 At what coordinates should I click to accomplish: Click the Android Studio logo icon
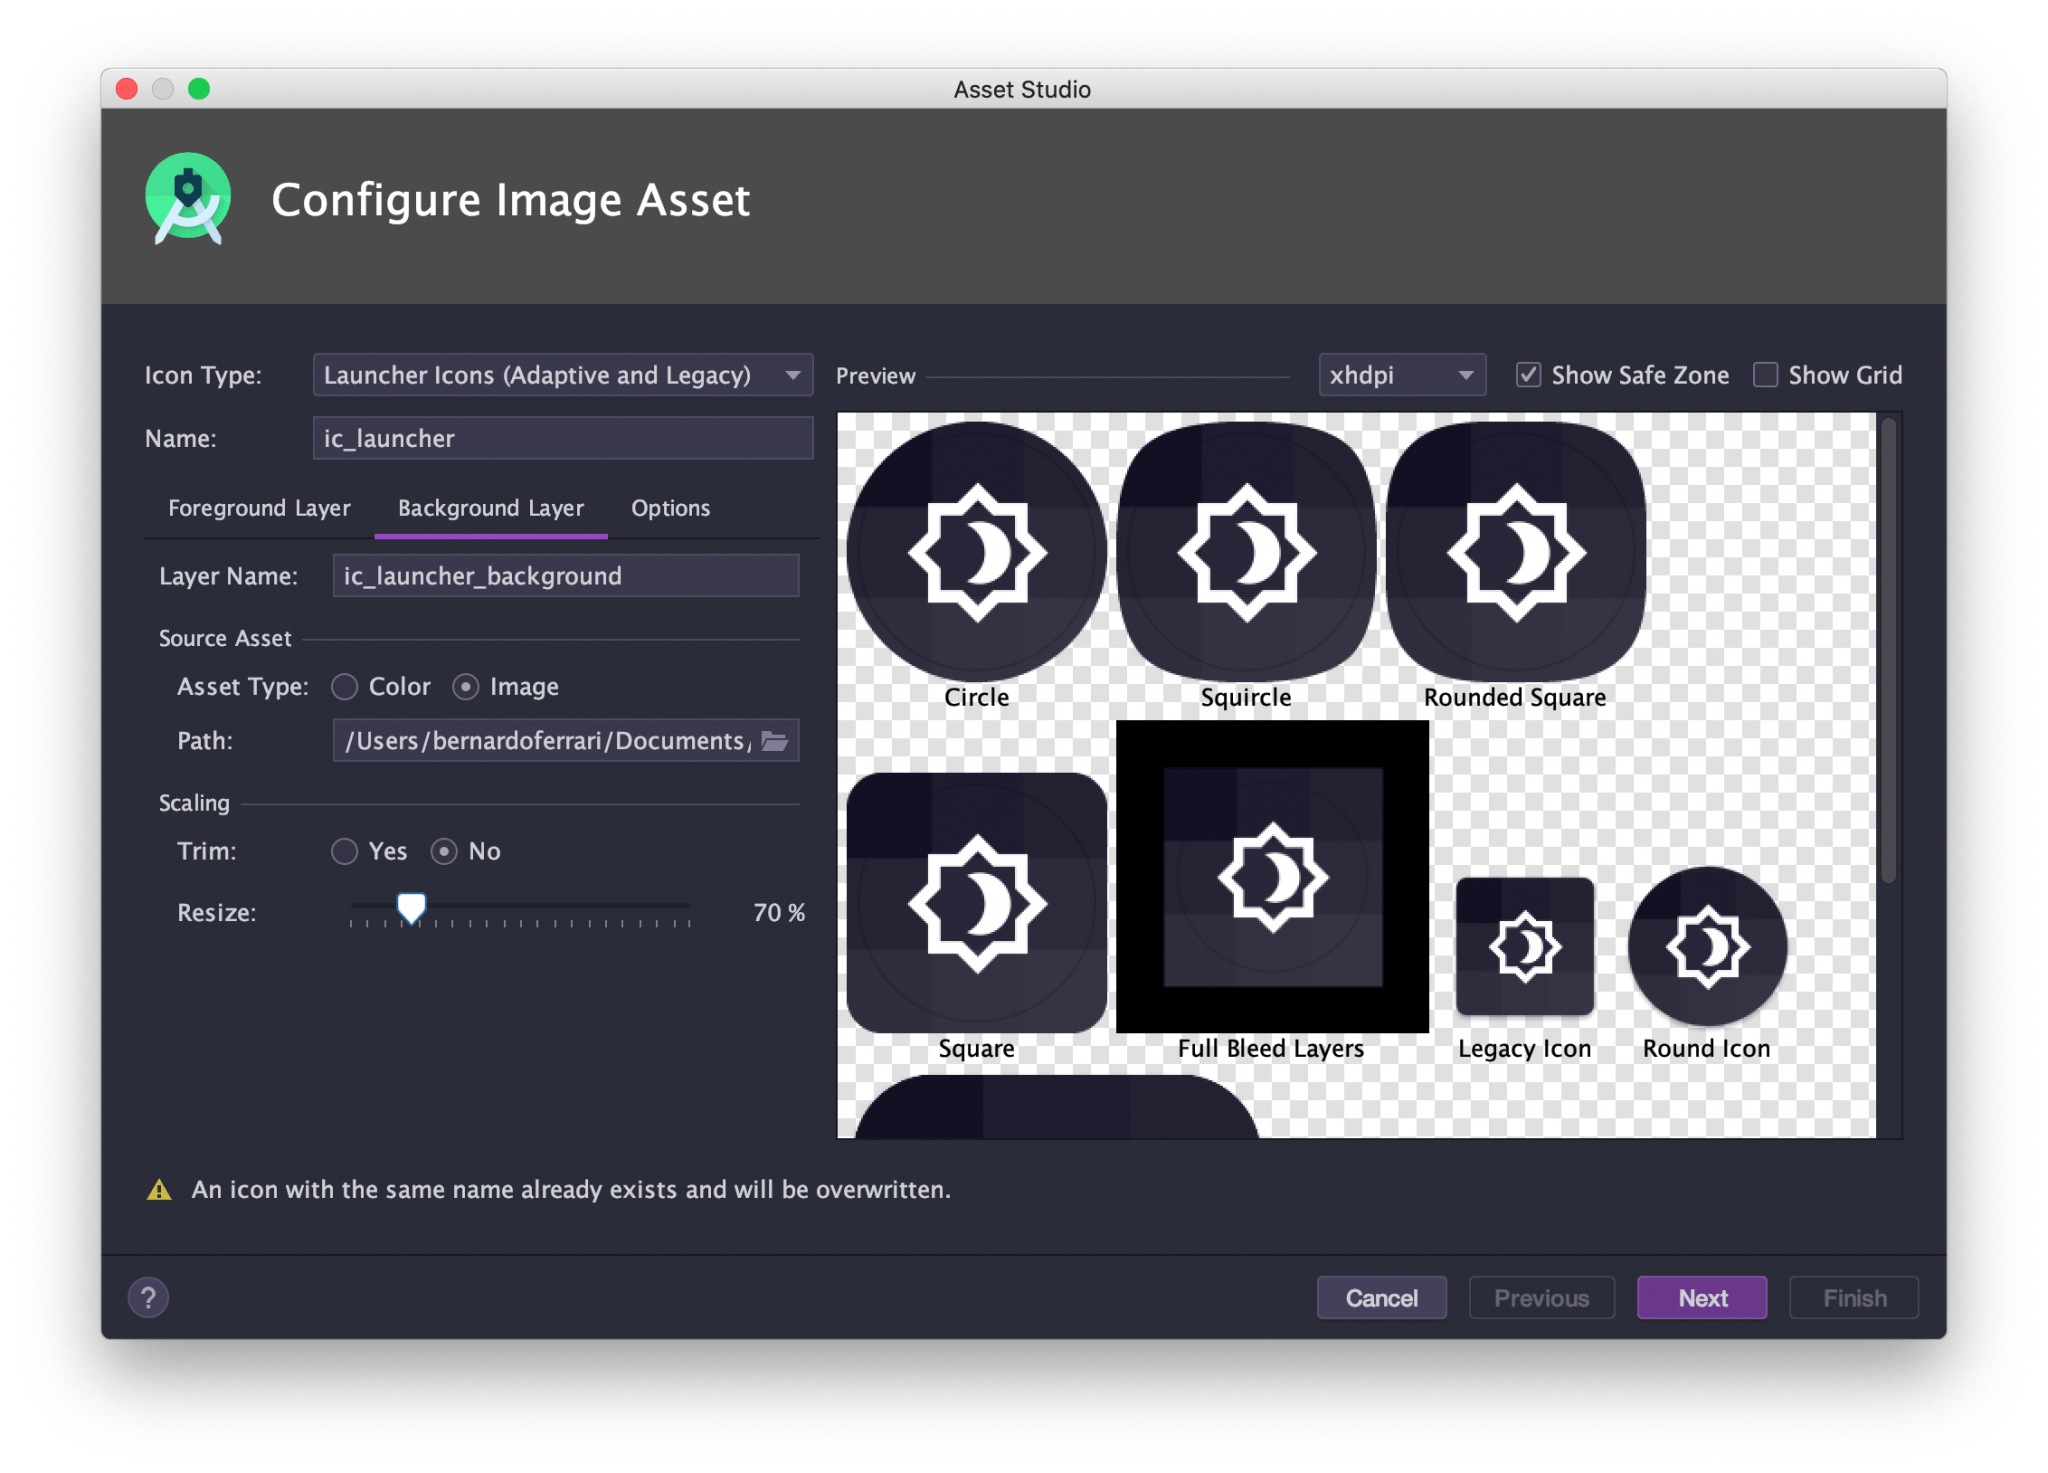tap(188, 199)
